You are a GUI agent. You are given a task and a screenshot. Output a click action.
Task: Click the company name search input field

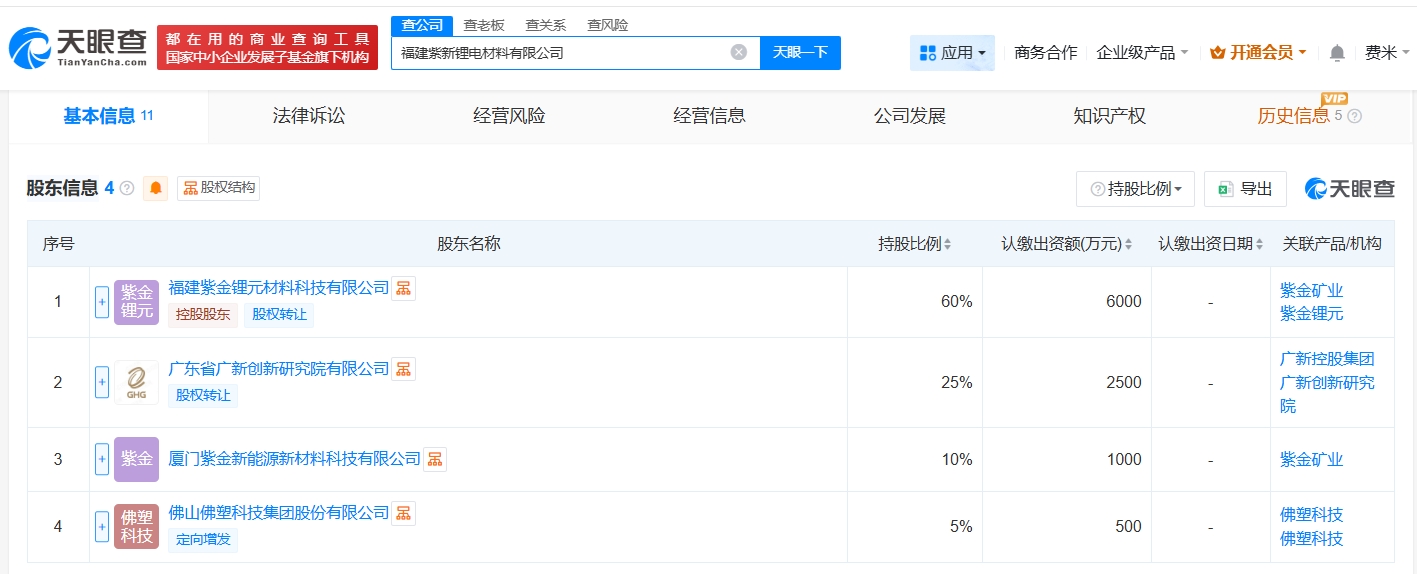(x=560, y=53)
